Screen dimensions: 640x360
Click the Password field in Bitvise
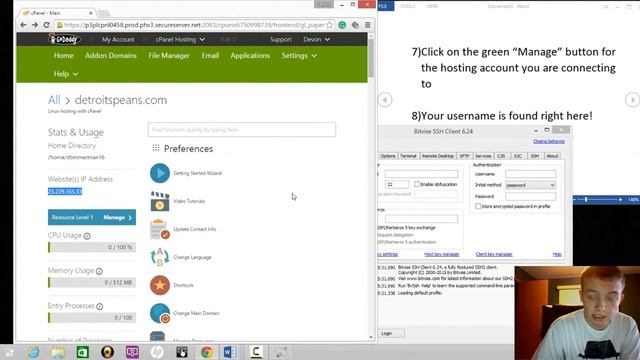tap(530, 197)
